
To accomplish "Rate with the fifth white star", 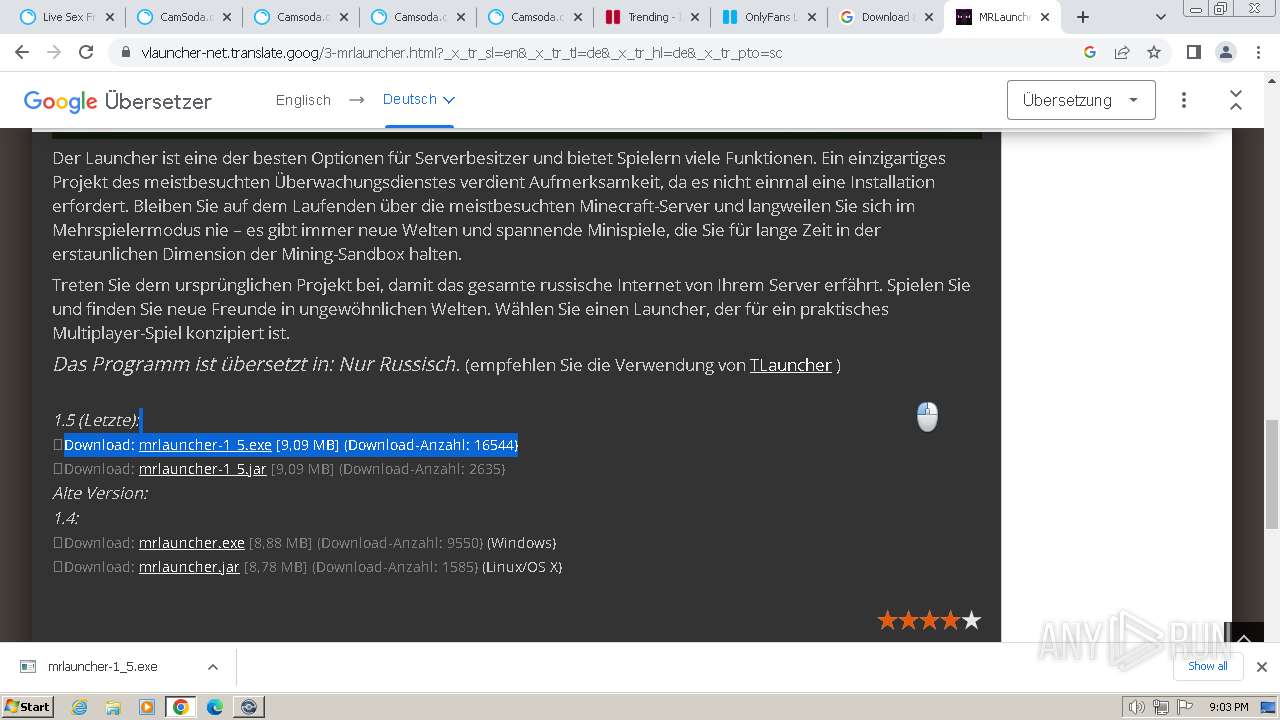I will (971, 621).
